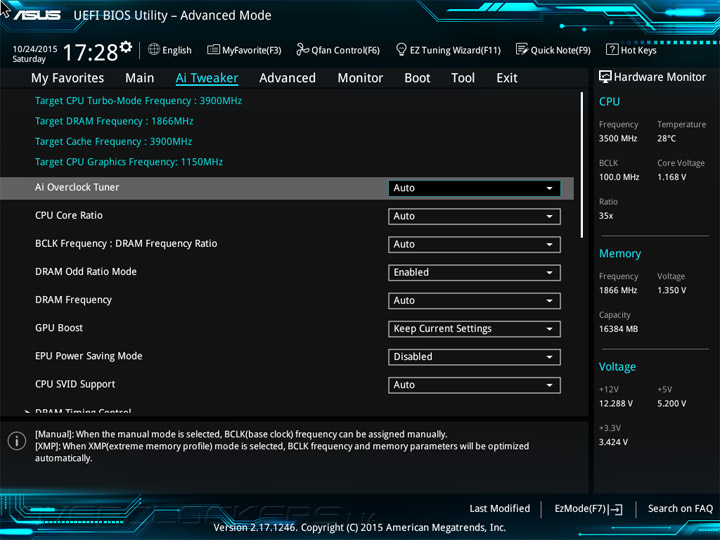Open Ai Overclock Tuner dropdown
The image size is (720, 540).
[474, 188]
